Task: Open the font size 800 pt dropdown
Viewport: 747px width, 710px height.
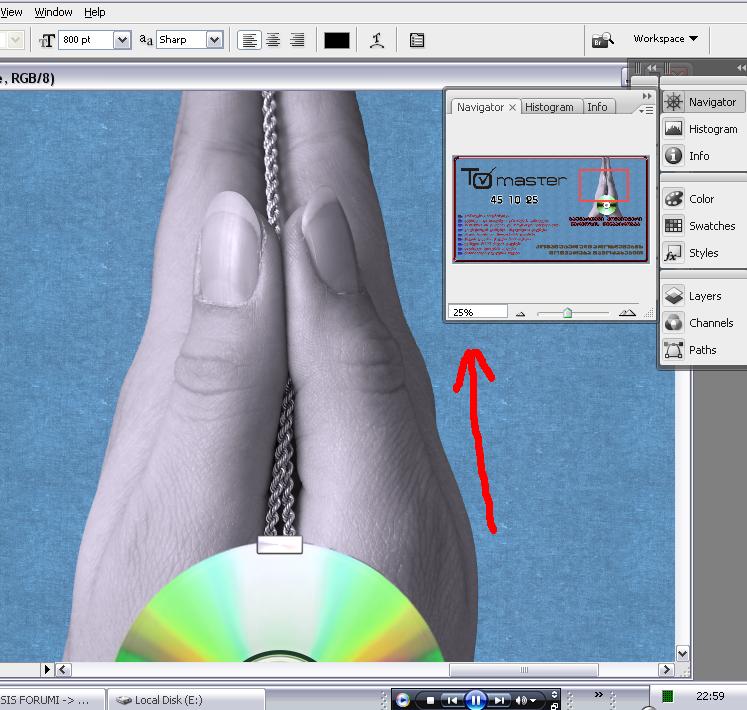Action: [x=122, y=40]
